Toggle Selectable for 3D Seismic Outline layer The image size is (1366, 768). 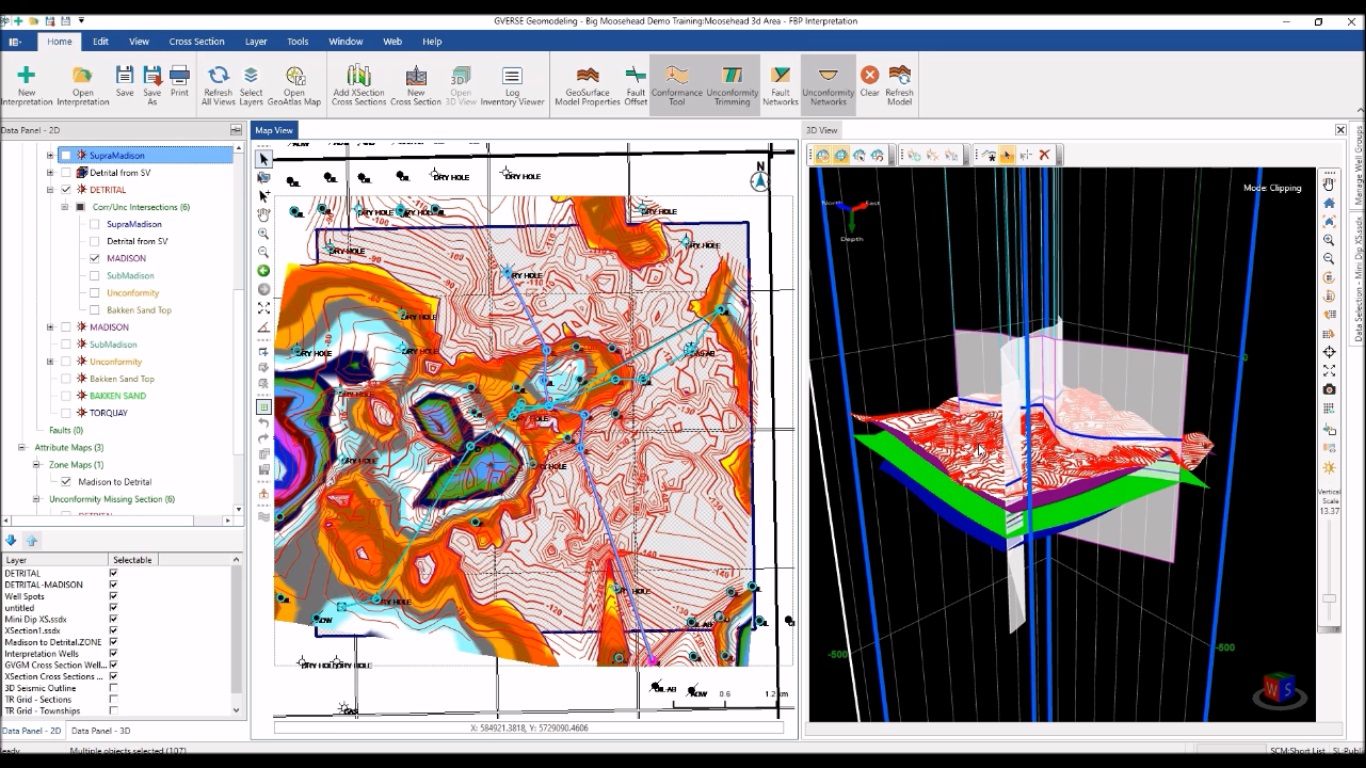pos(113,688)
